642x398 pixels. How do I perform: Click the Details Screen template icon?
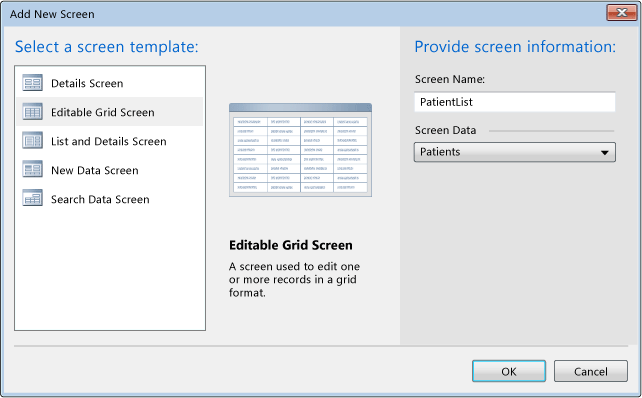pos(32,83)
